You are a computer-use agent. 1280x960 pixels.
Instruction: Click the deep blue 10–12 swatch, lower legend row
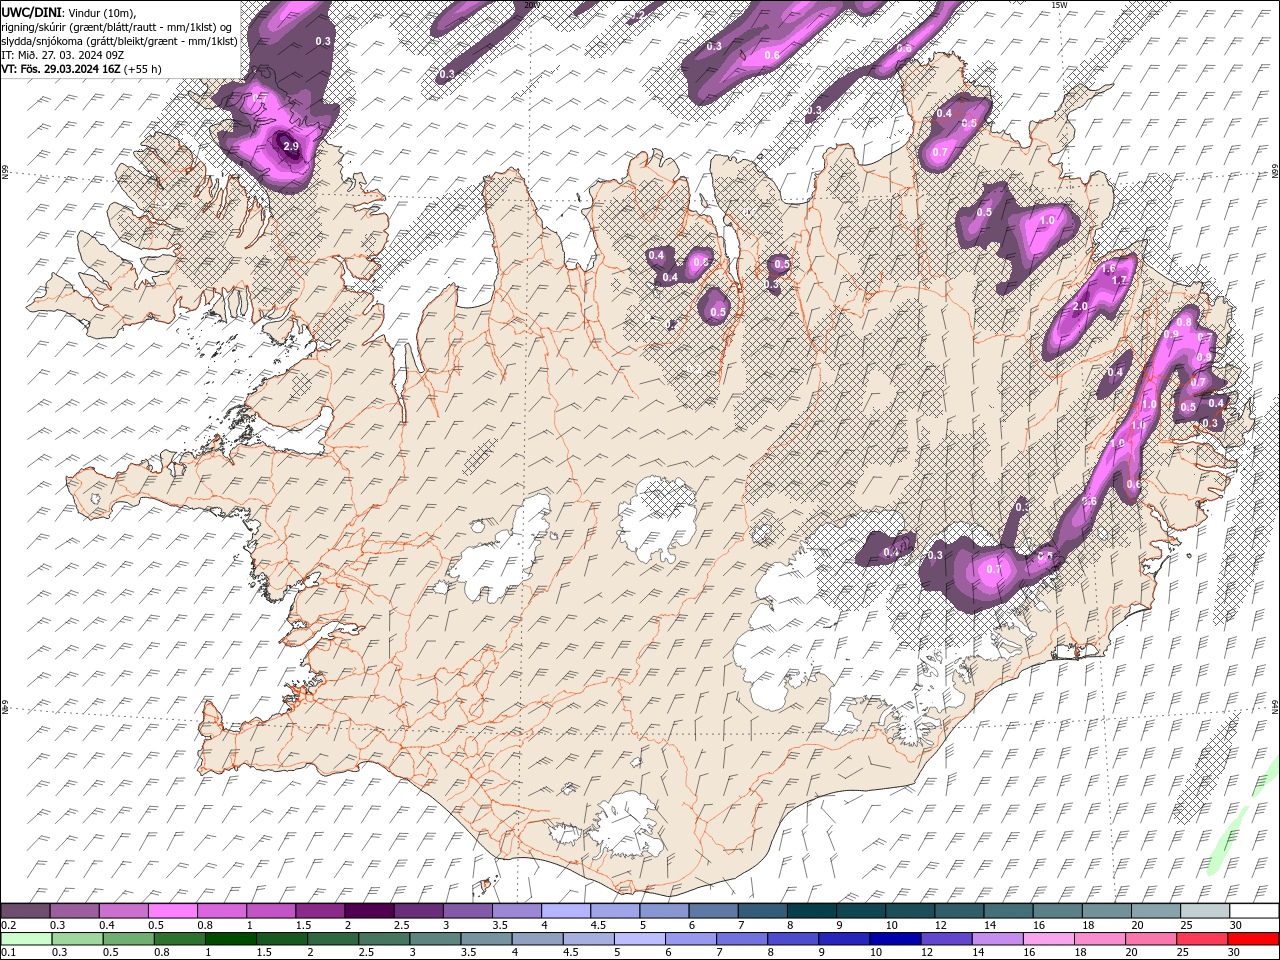894,939
